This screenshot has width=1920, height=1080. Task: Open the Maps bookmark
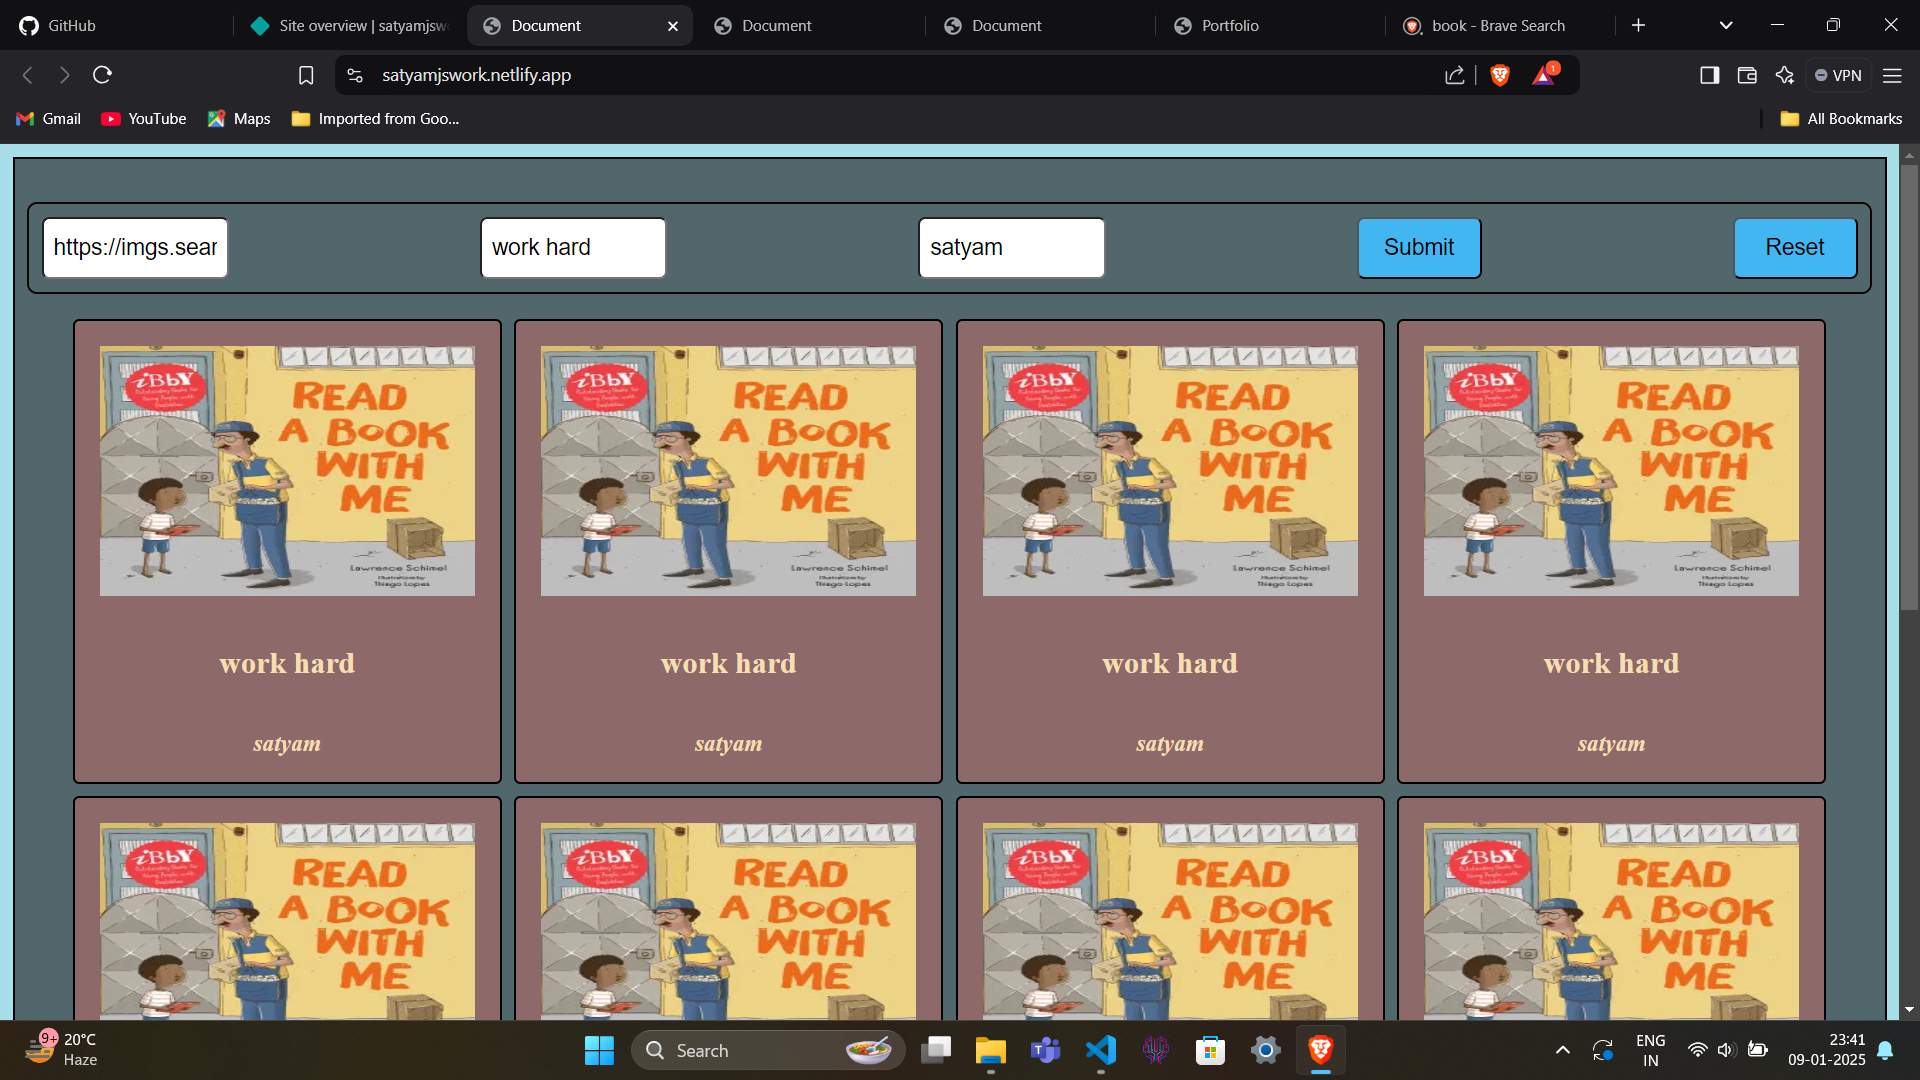[239, 119]
